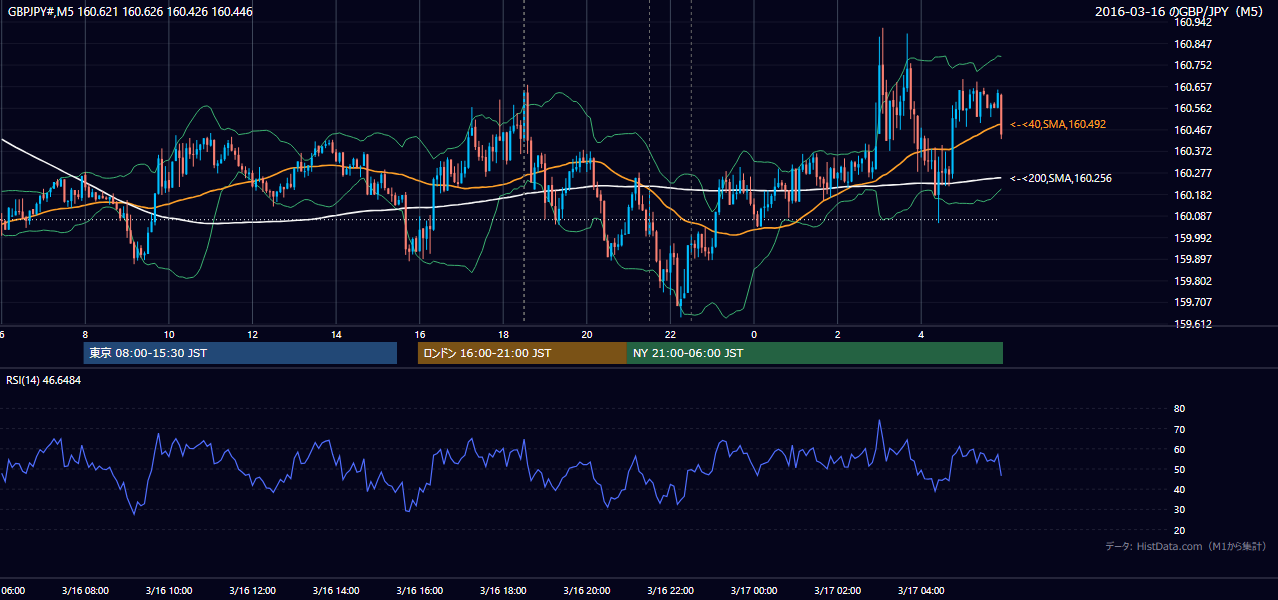
Task: Click the RSI 70 level label
Action: [1179, 429]
